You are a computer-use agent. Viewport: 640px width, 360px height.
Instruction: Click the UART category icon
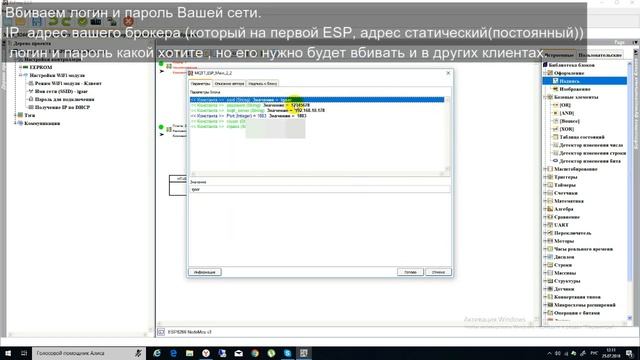(x=550, y=225)
